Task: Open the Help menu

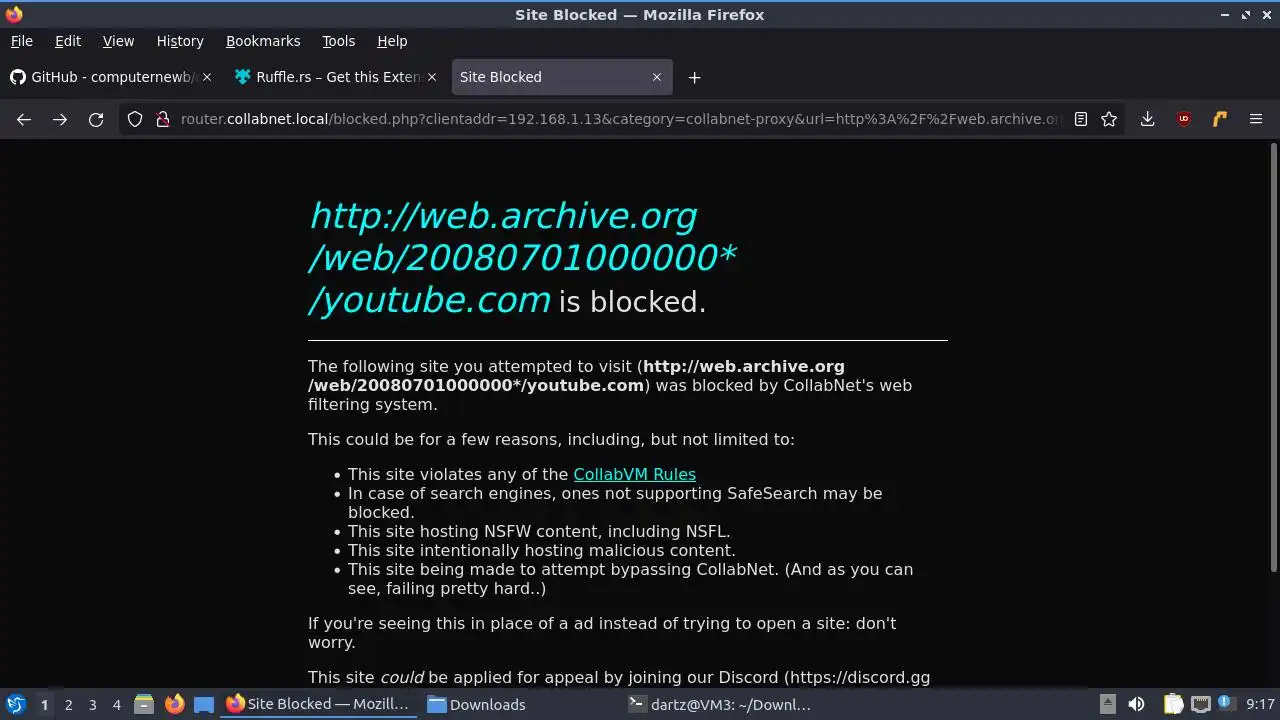Action: coord(392,41)
